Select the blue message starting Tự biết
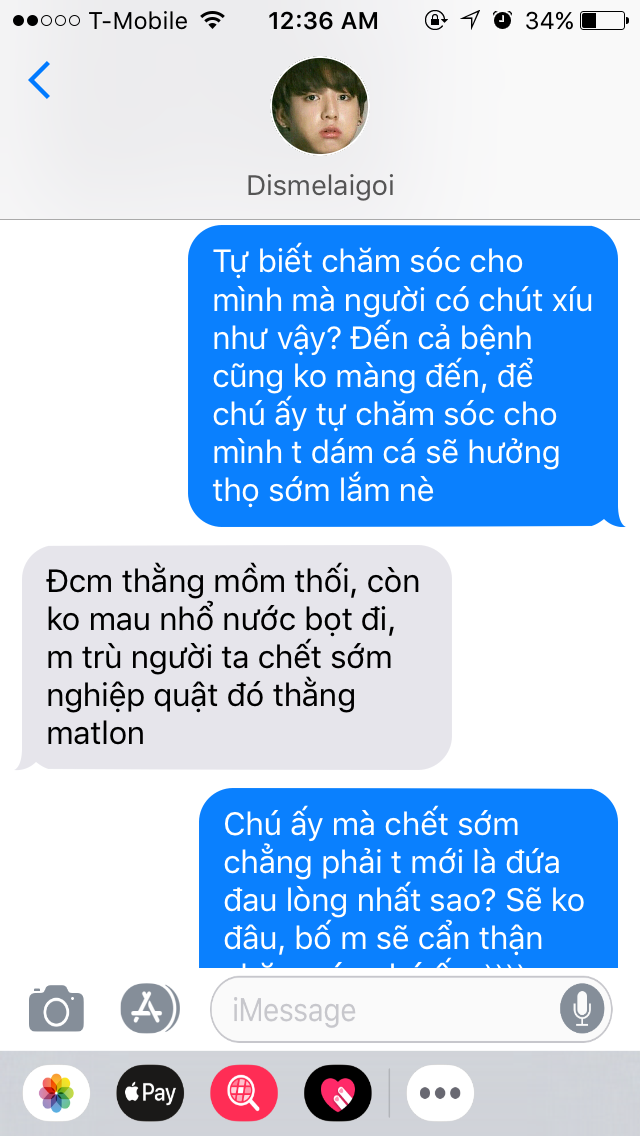 [x=405, y=376]
